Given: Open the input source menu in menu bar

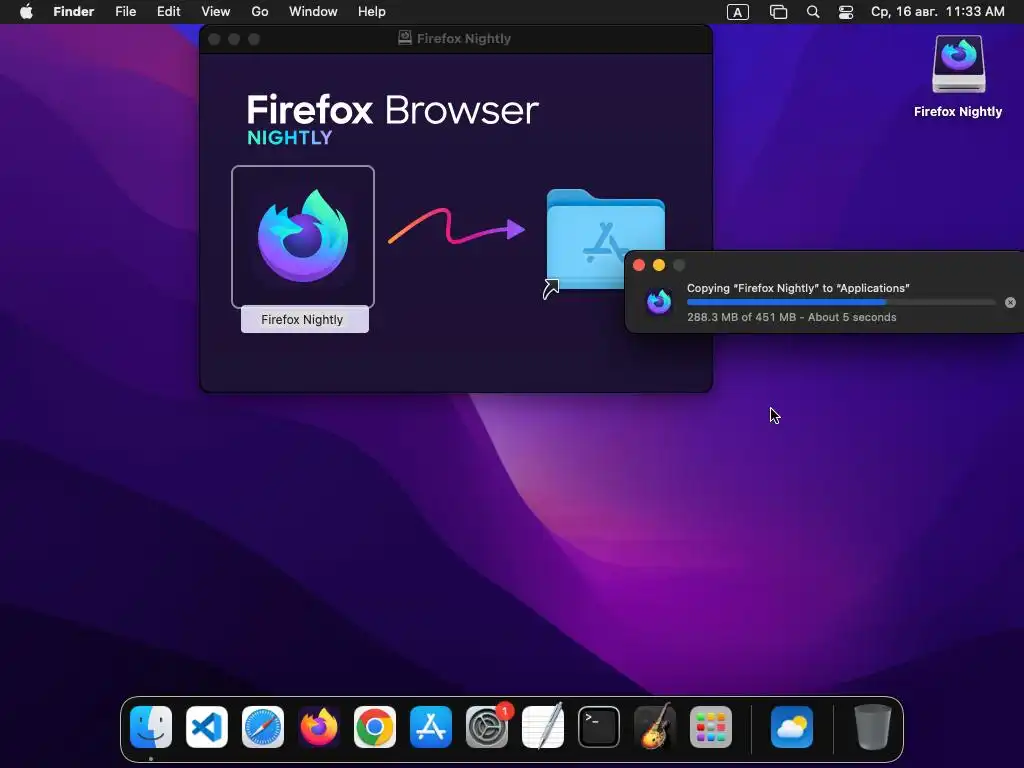Looking at the screenshot, I should coord(738,12).
